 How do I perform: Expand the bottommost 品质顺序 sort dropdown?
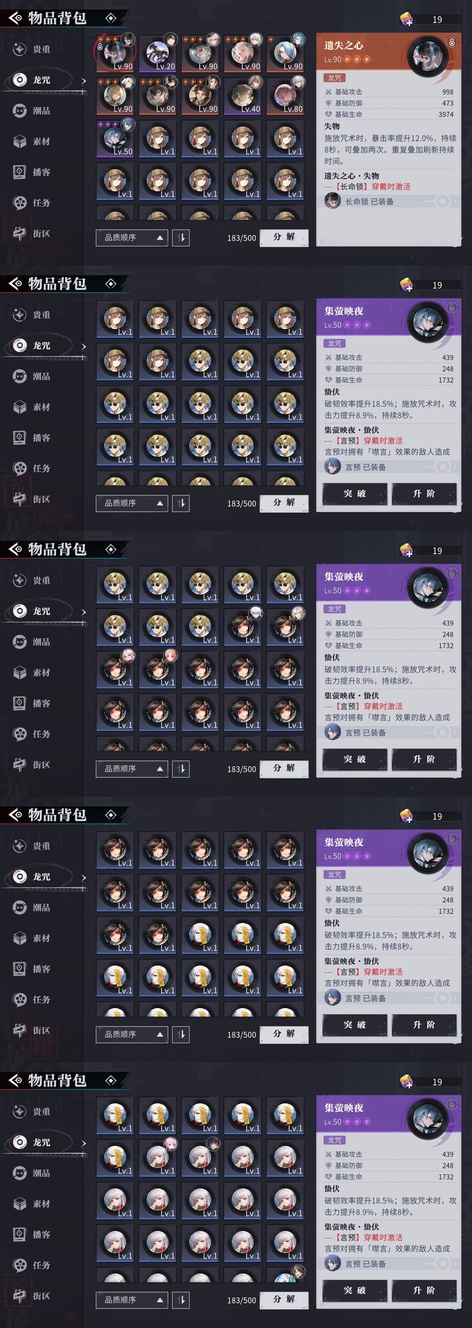[131, 1299]
